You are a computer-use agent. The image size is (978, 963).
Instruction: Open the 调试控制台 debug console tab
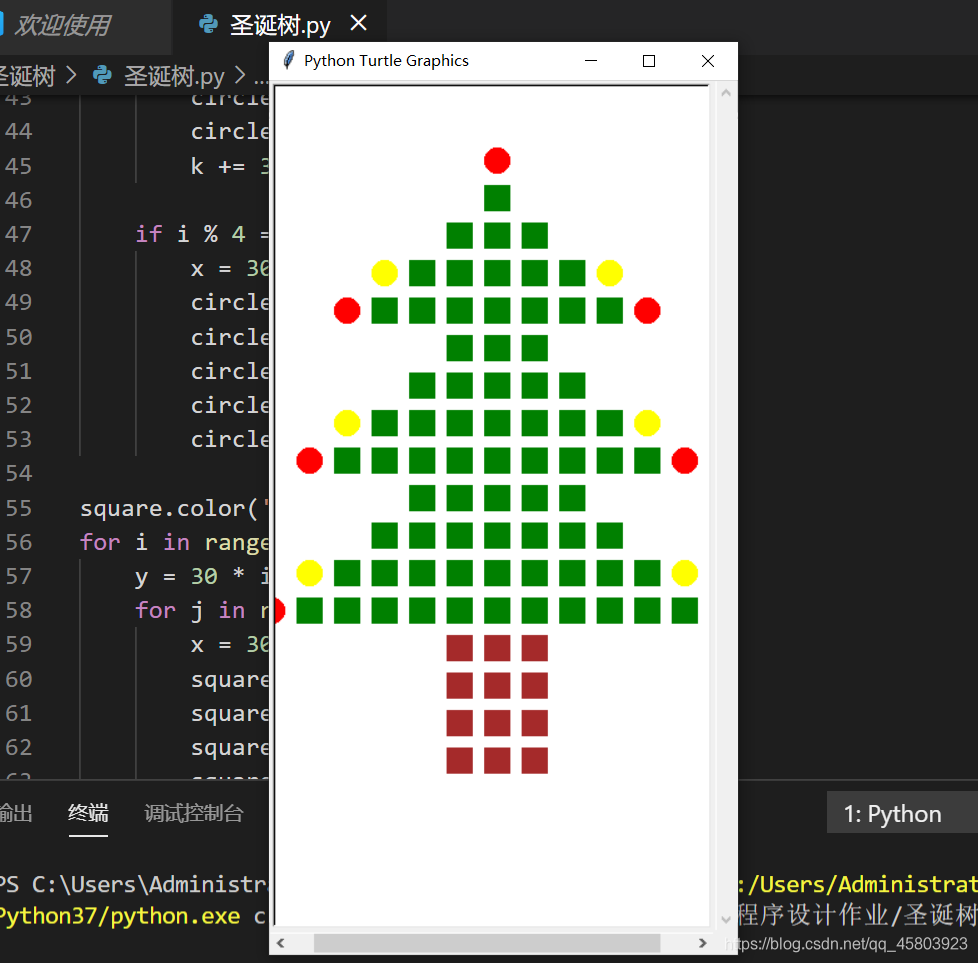tap(193, 813)
